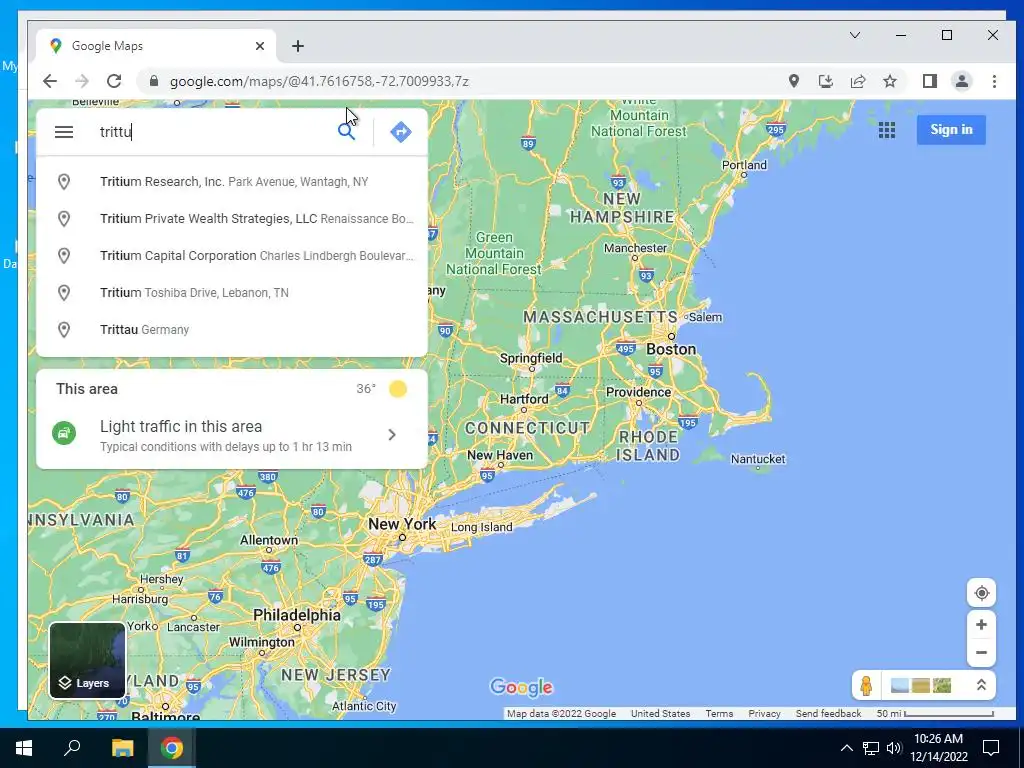Toggle the 50 mi map scale
This screenshot has width=1024, height=768.
pyautogui.click(x=935, y=714)
